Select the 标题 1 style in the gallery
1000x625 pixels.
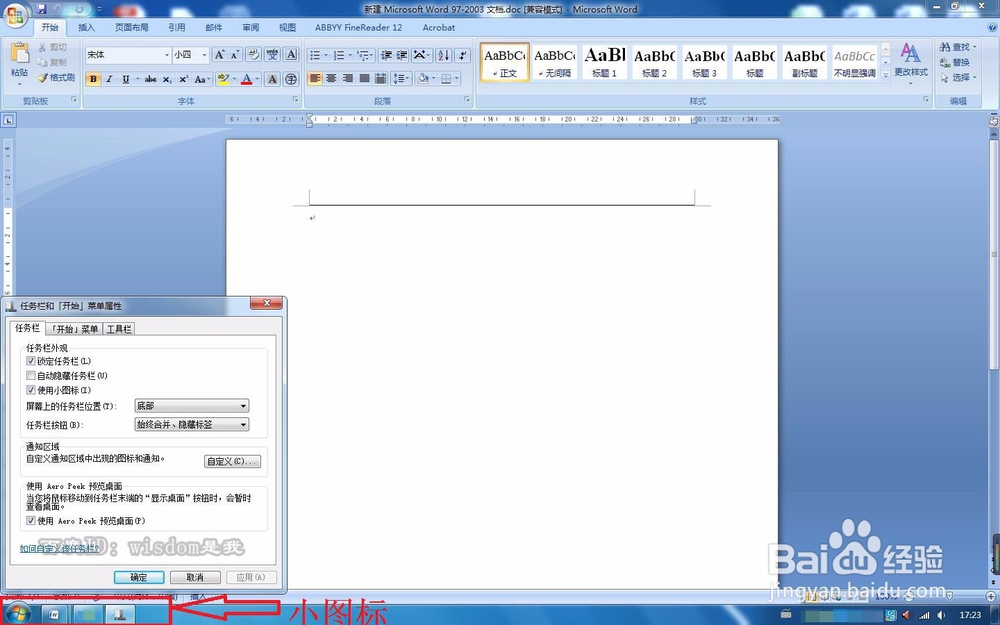pyautogui.click(x=605, y=62)
